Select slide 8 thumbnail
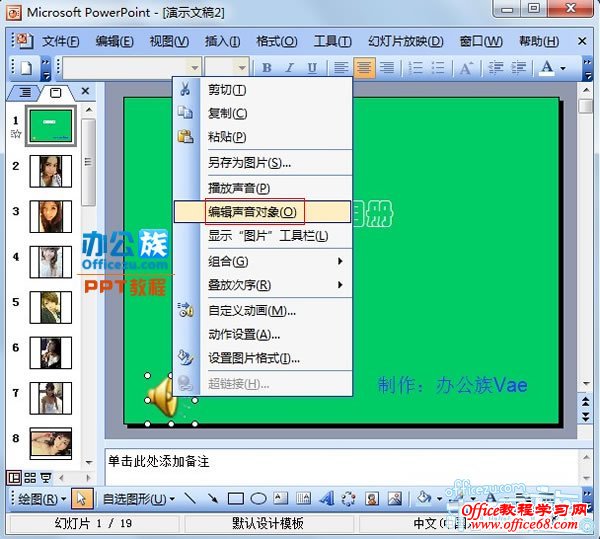The image size is (600, 539). tap(51, 443)
